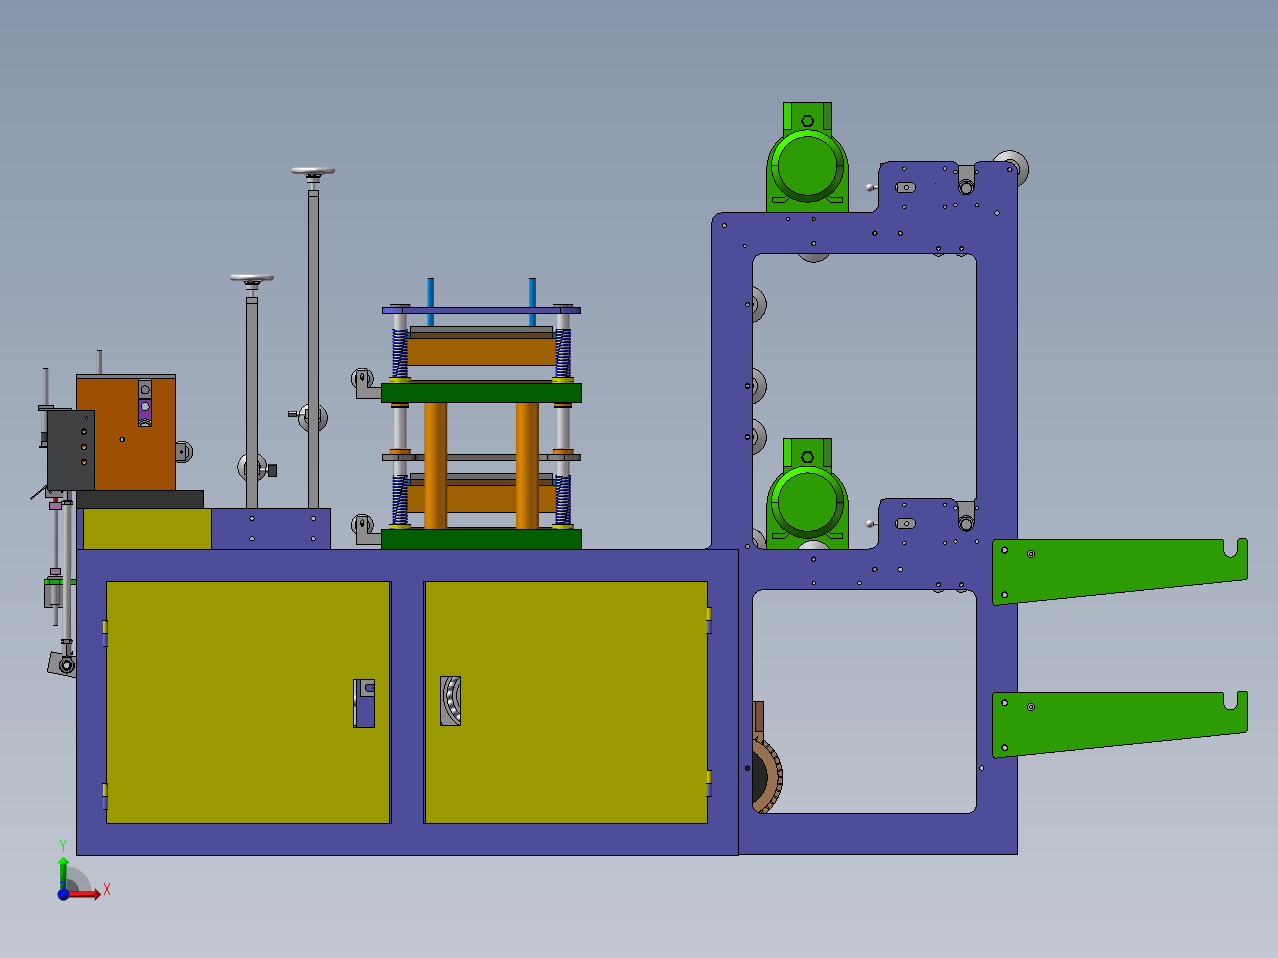Screen dimensions: 1278x958
Task: Click the top blue plate of the press
Action: 481,310
